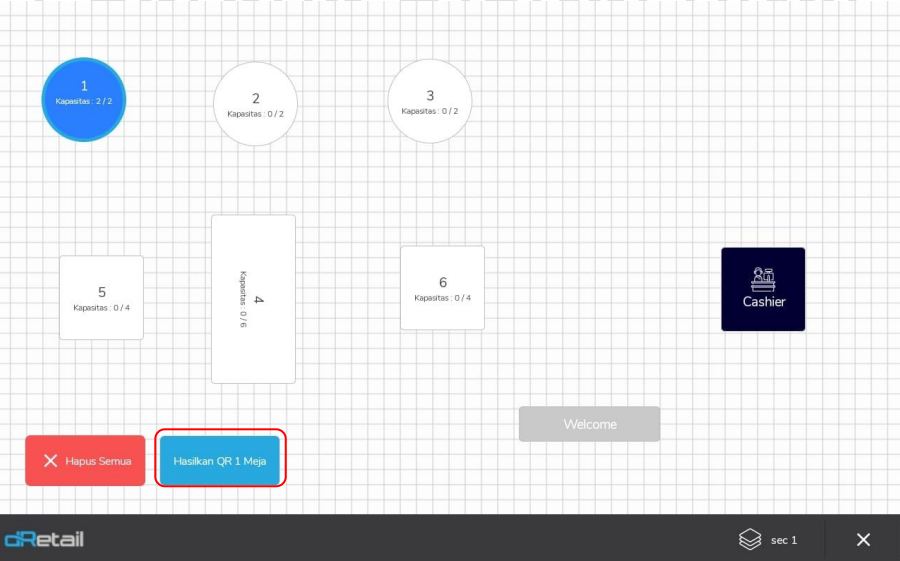This screenshot has width=900, height=561.
Task: Click the Welcome entrance label
Action: click(589, 424)
